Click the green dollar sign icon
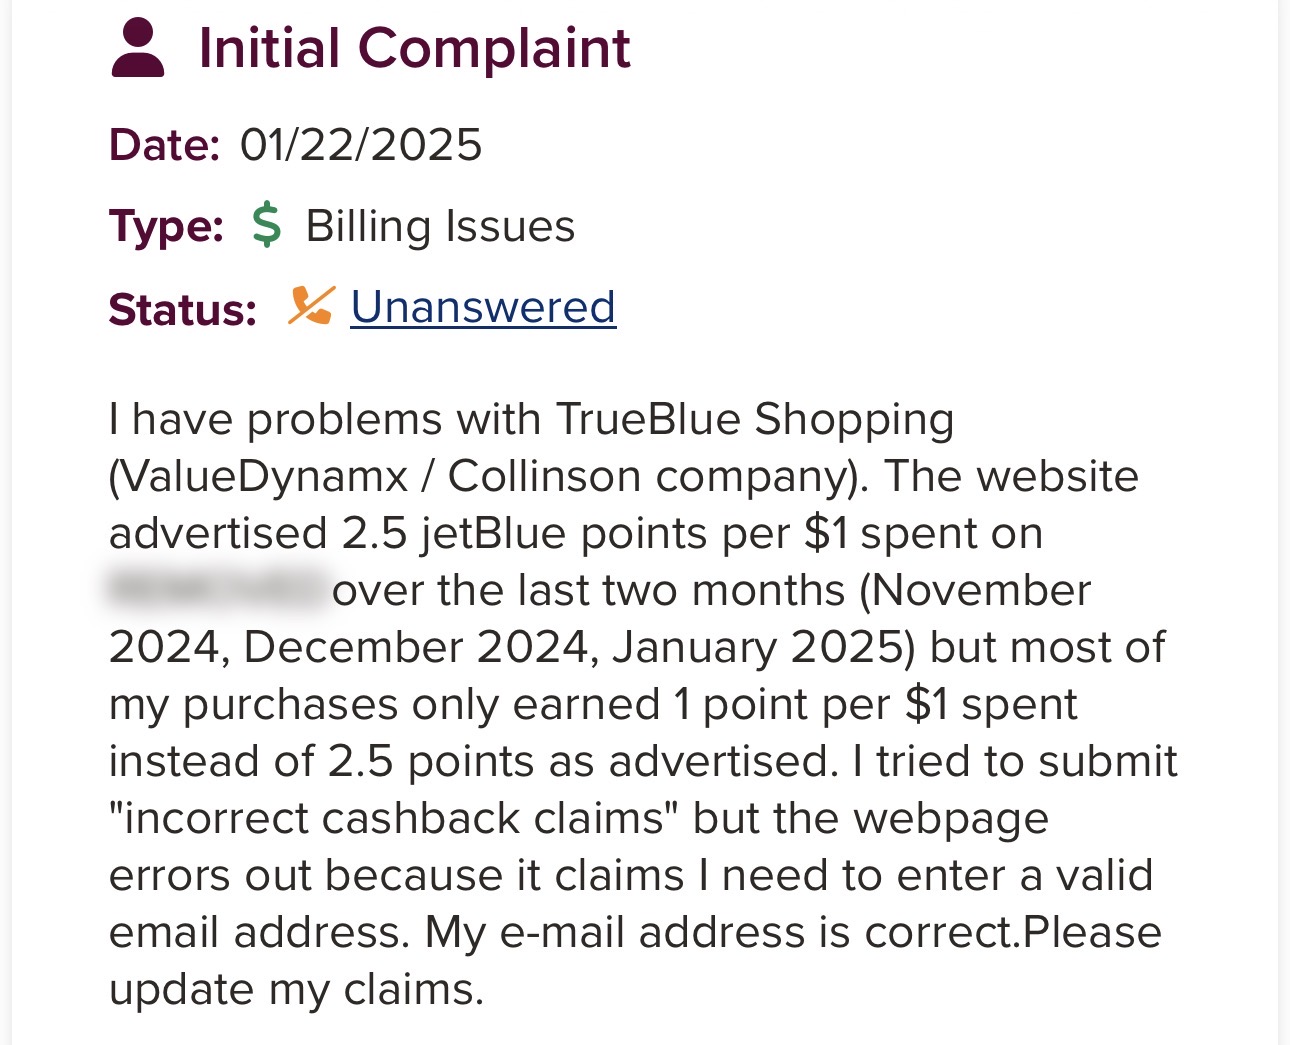The height and width of the screenshot is (1045, 1290). click(266, 225)
